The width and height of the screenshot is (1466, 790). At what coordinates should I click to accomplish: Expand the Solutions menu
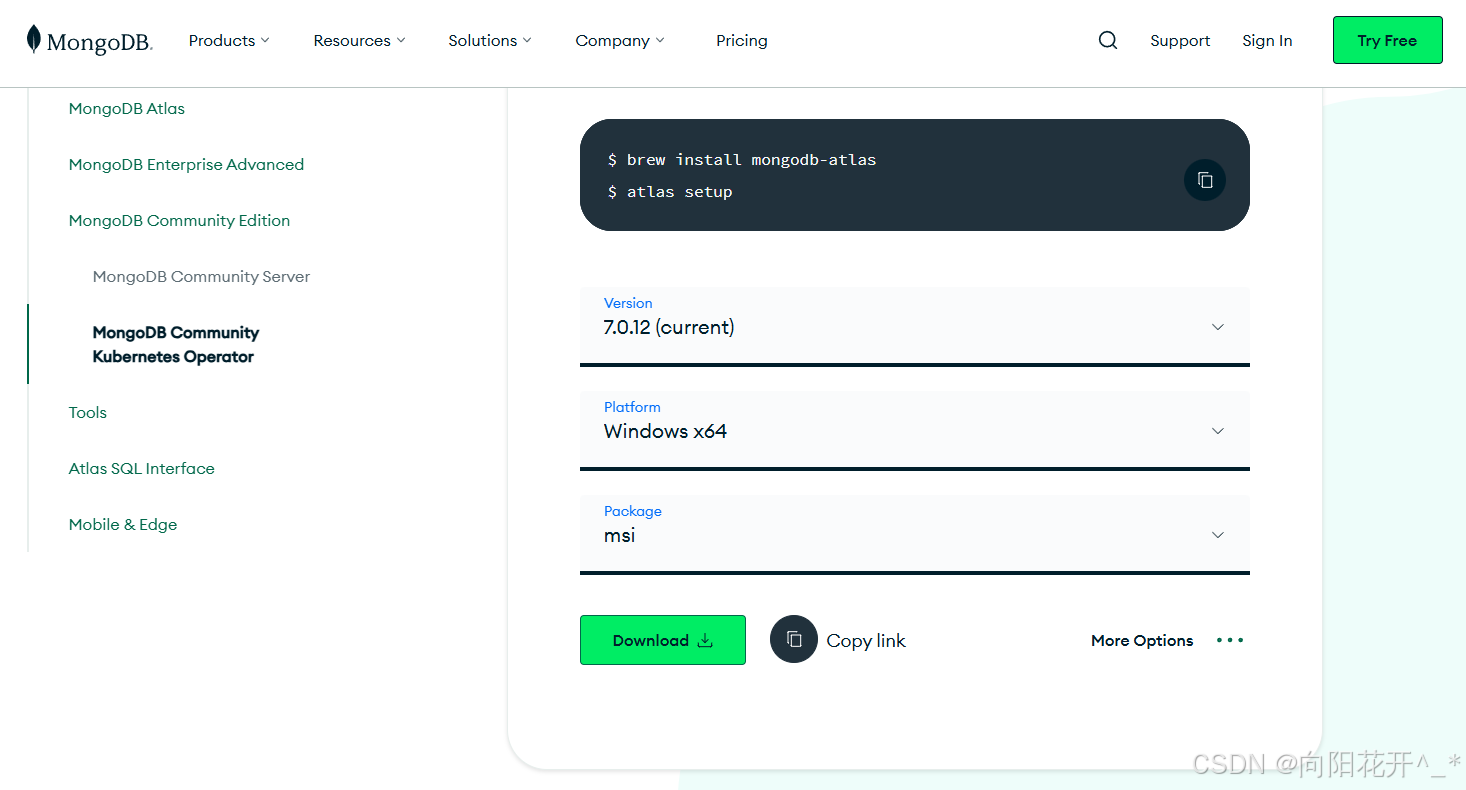pos(490,40)
